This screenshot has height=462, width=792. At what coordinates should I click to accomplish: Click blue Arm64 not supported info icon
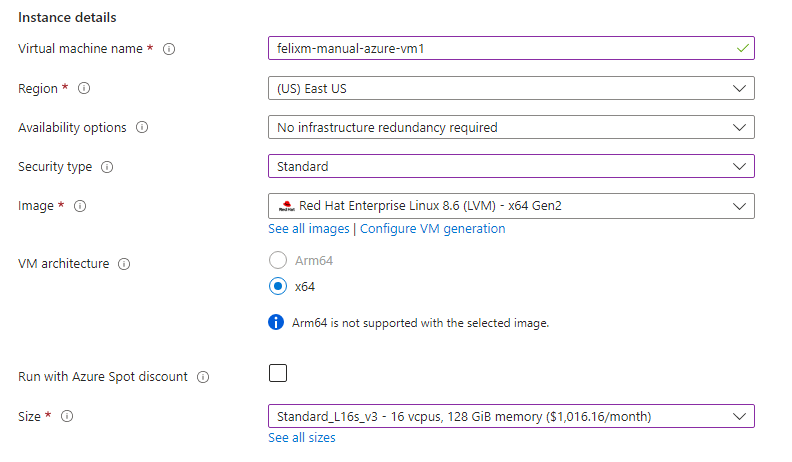pyautogui.click(x=276, y=322)
